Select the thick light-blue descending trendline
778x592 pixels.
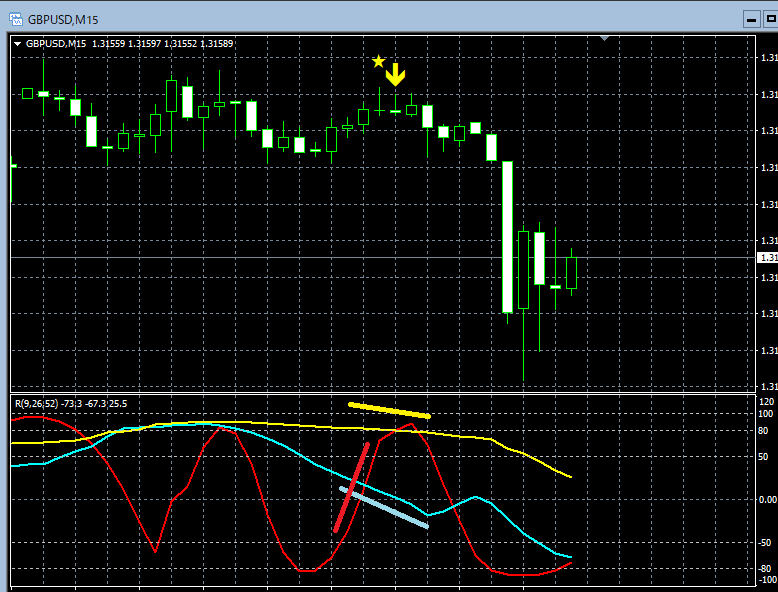(x=384, y=508)
